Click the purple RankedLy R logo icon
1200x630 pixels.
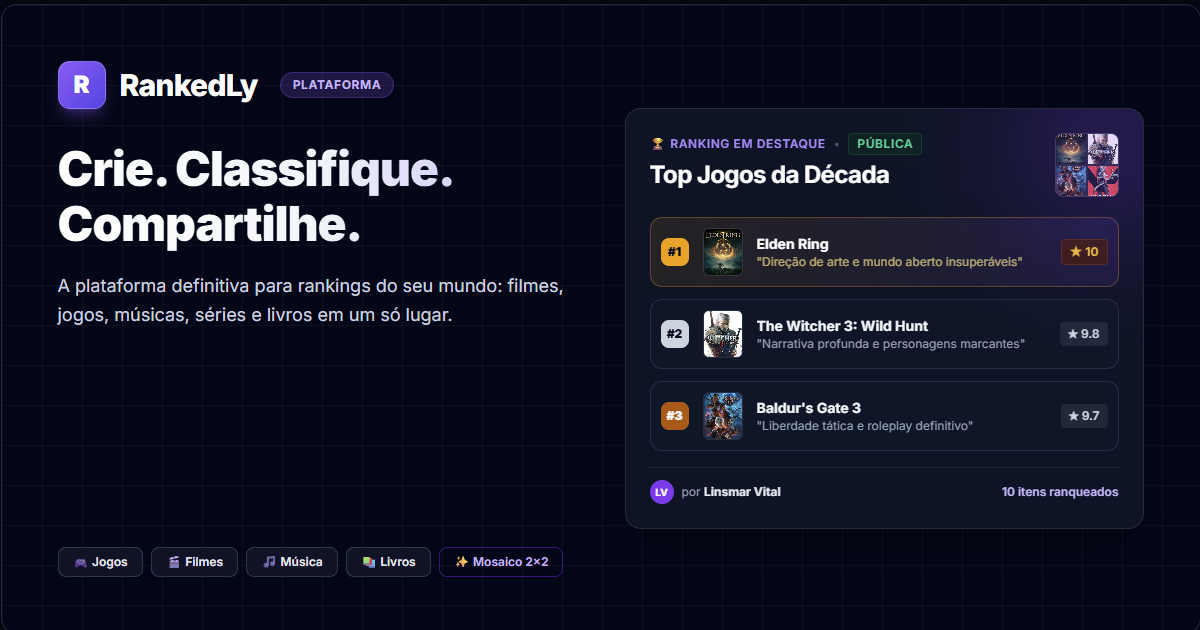[x=82, y=85]
